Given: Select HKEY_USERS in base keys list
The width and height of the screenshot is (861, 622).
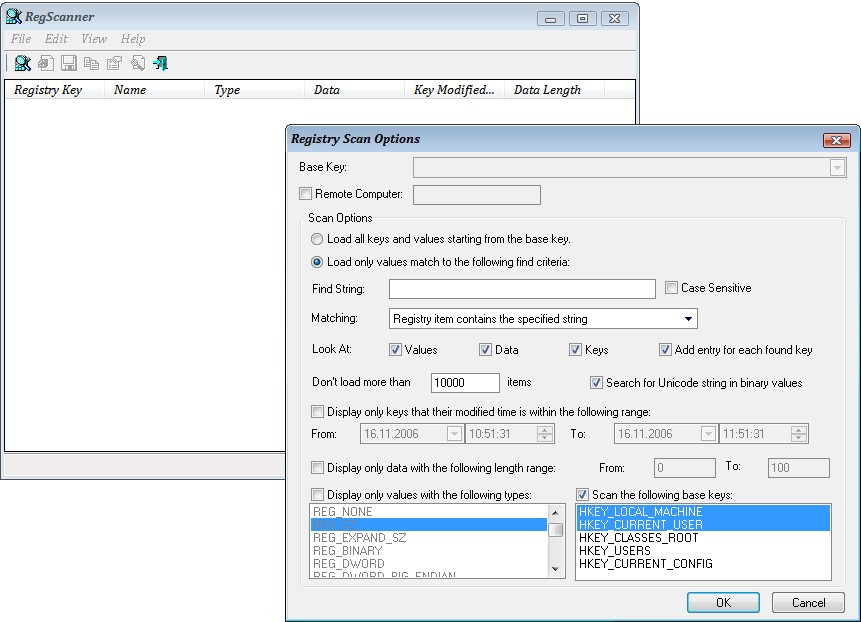Looking at the screenshot, I should (703, 551).
